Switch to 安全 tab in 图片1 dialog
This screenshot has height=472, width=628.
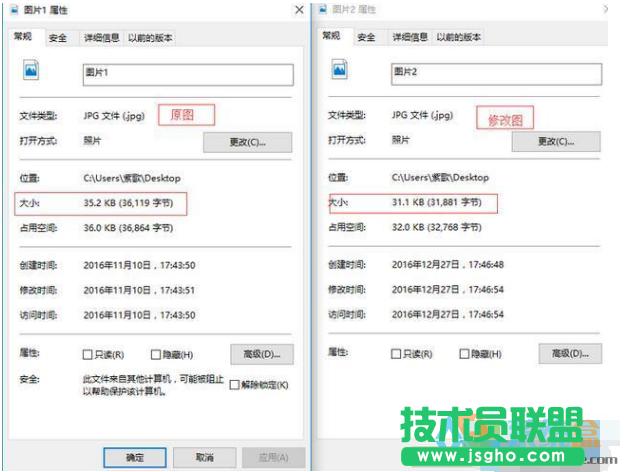58,38
